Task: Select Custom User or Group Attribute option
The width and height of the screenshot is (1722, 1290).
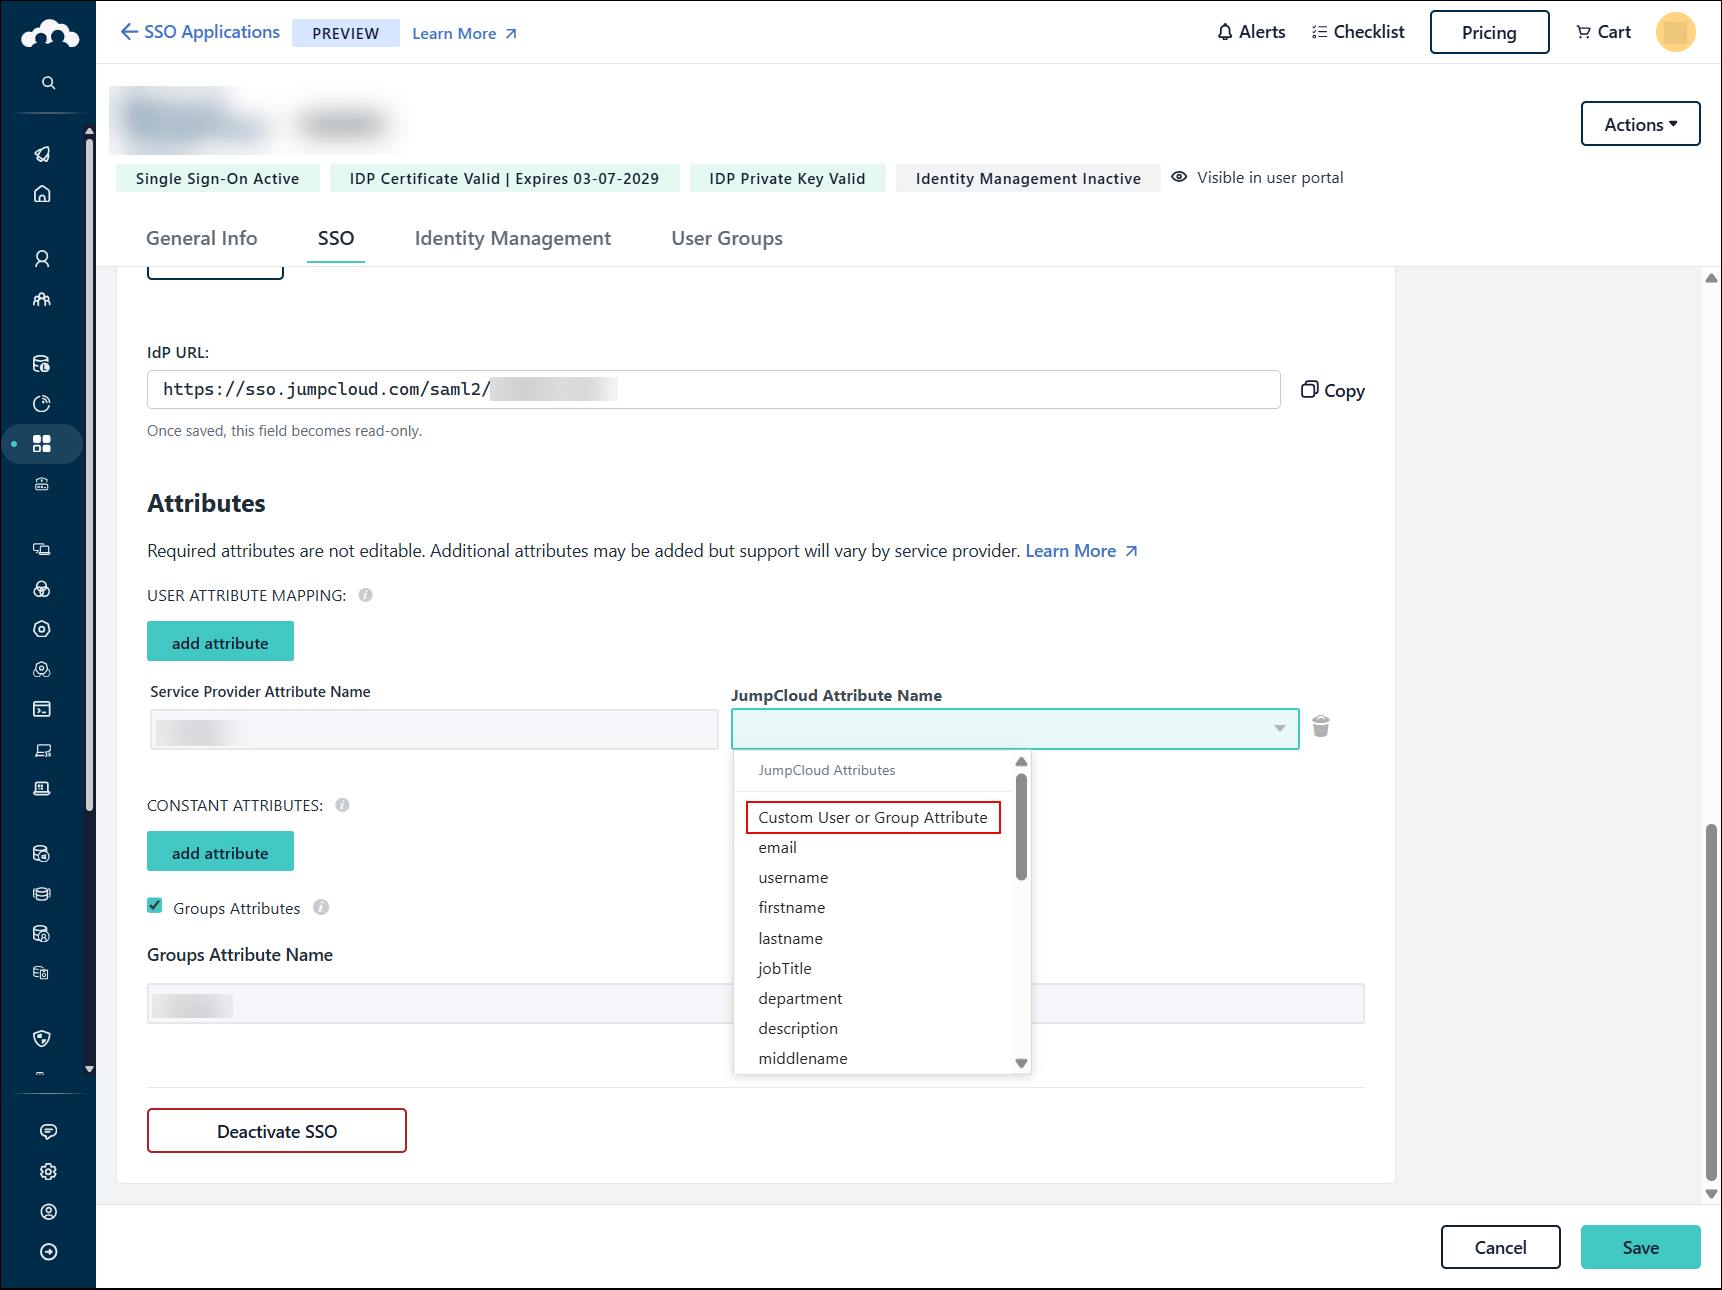Action: pyautogui.click(x=873, y=817)
